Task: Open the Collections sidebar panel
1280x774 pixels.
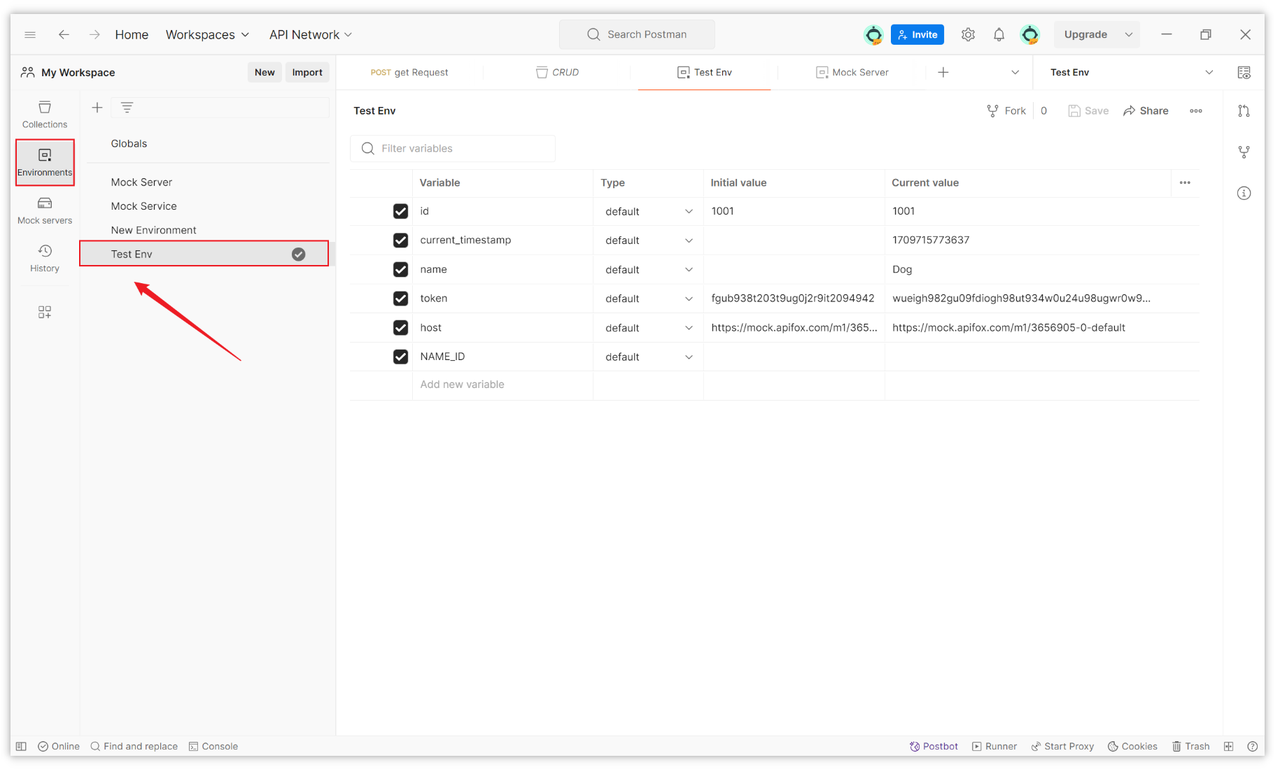Action: pyautogui.click(x=45, y=114)
